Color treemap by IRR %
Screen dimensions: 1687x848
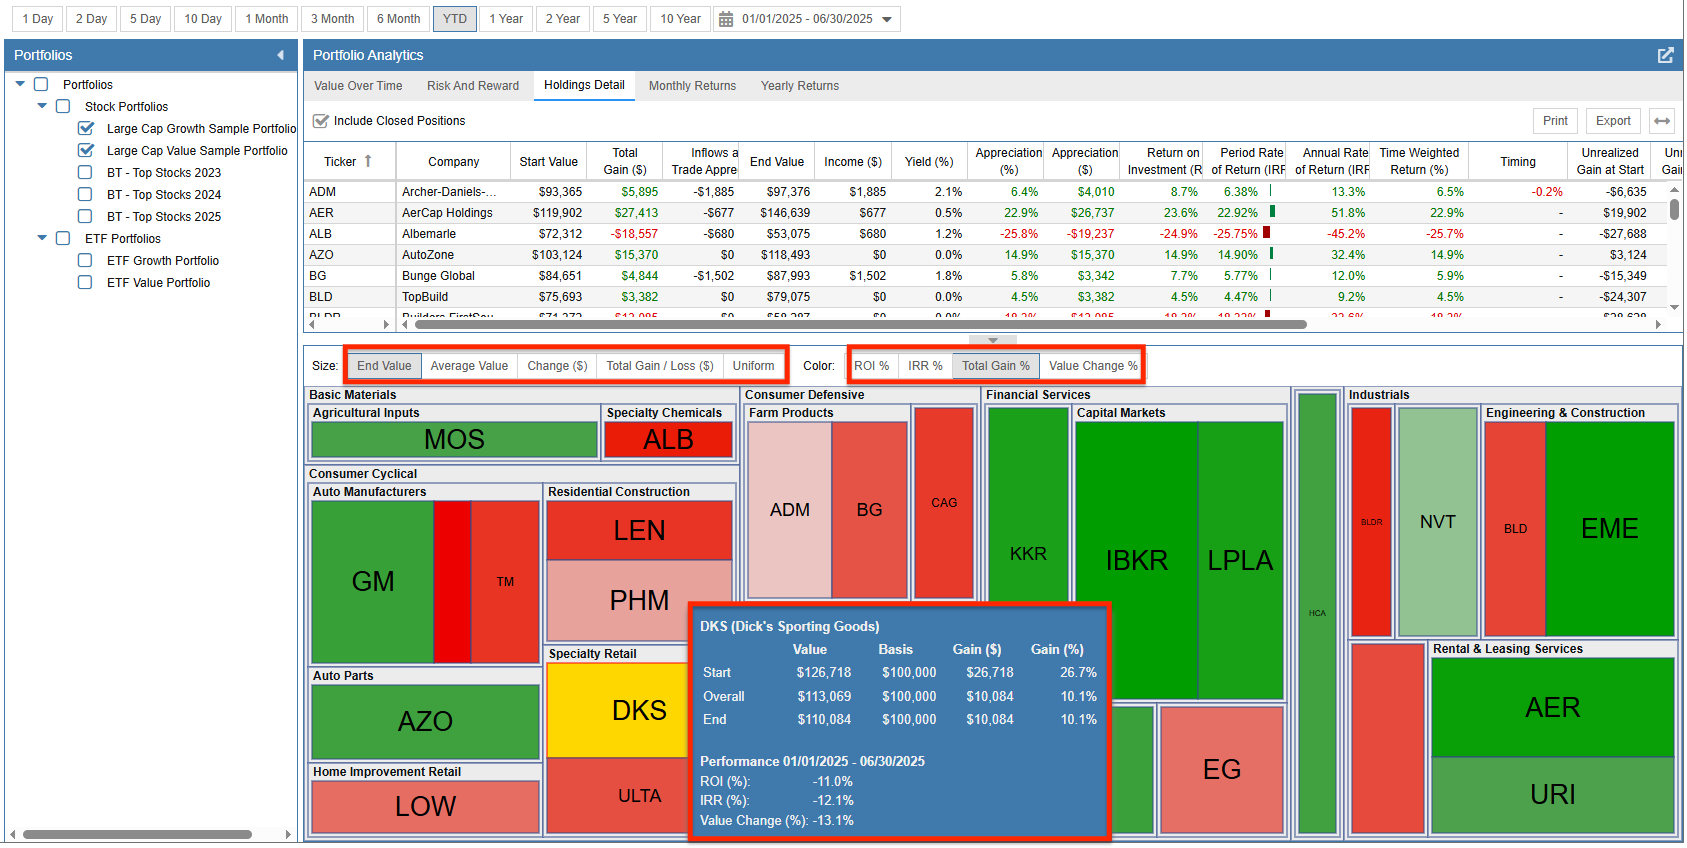point(925,366)
